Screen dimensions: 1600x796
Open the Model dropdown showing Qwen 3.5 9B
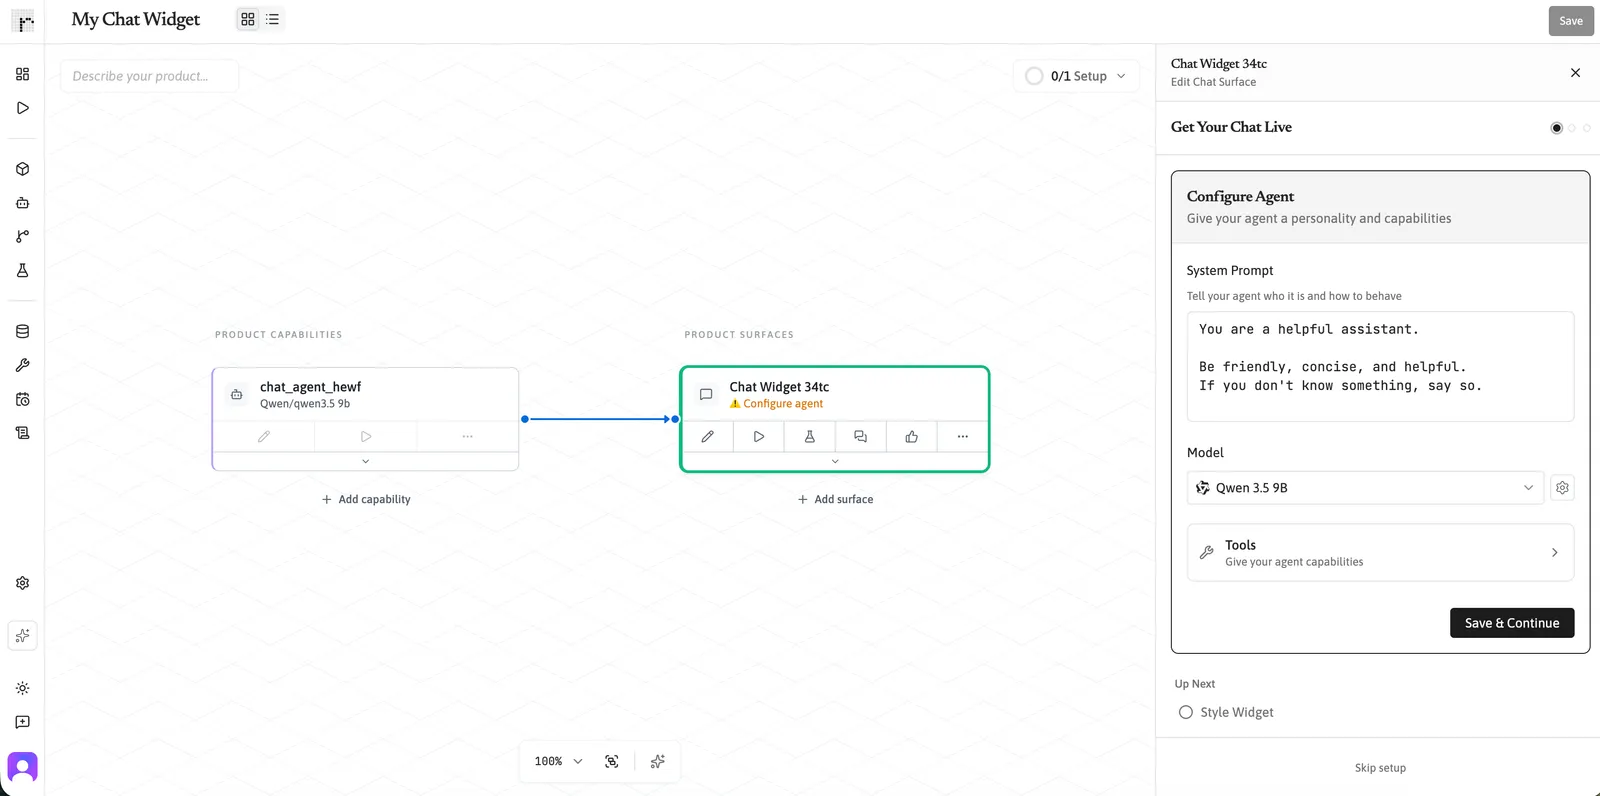pyautogui.click(x=1365, y=488)
